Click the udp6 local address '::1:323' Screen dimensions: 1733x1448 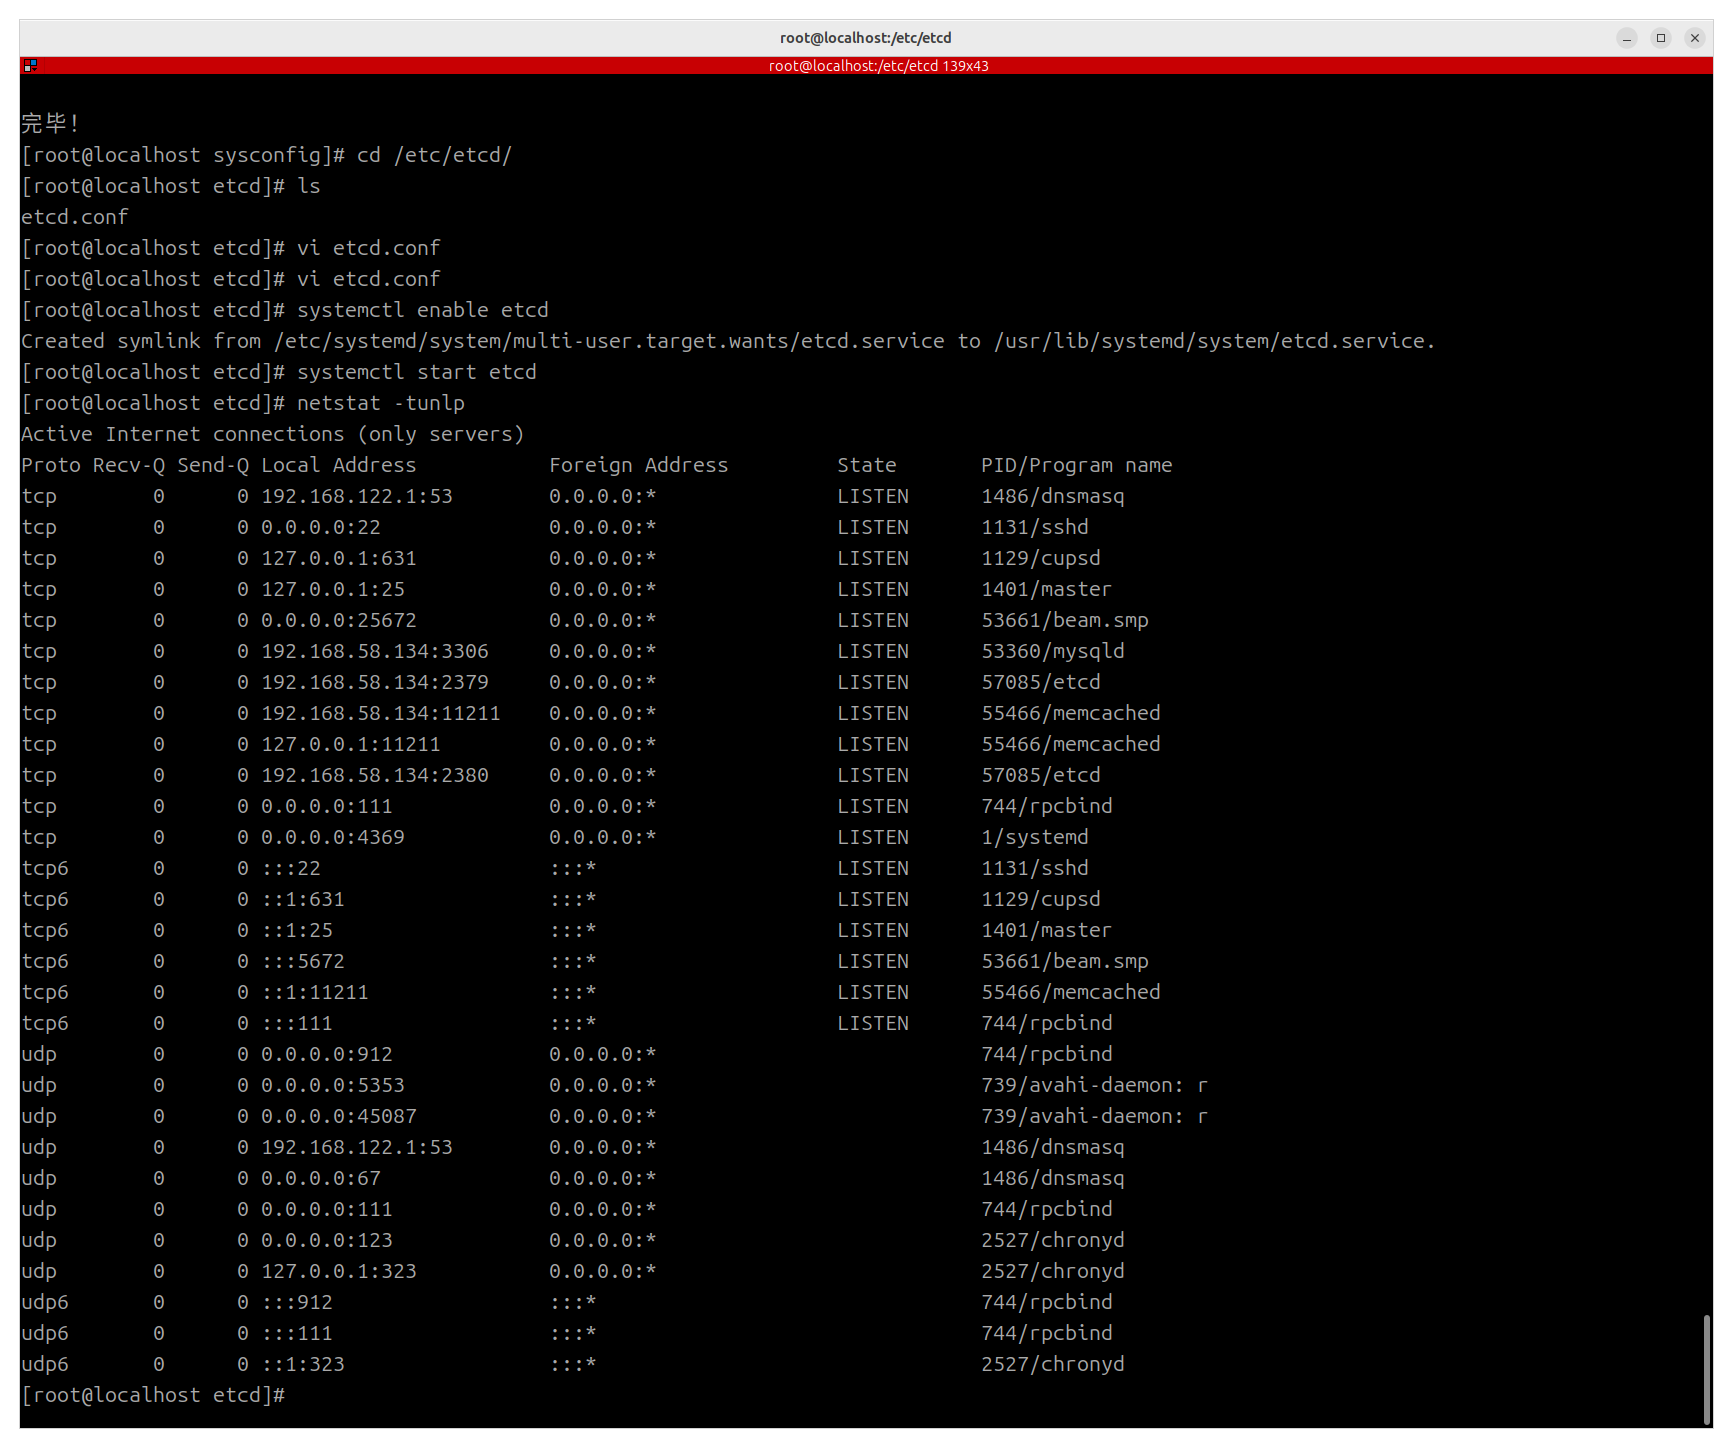(303, 1364)
